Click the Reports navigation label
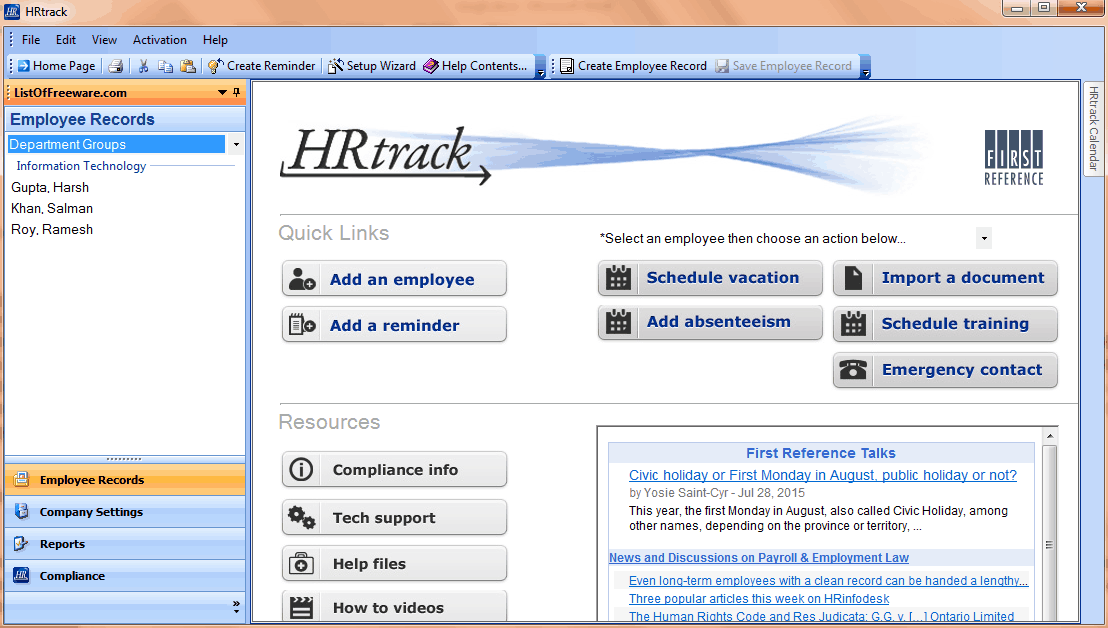Screen dimensions: 1108x628 click(62, 544)
